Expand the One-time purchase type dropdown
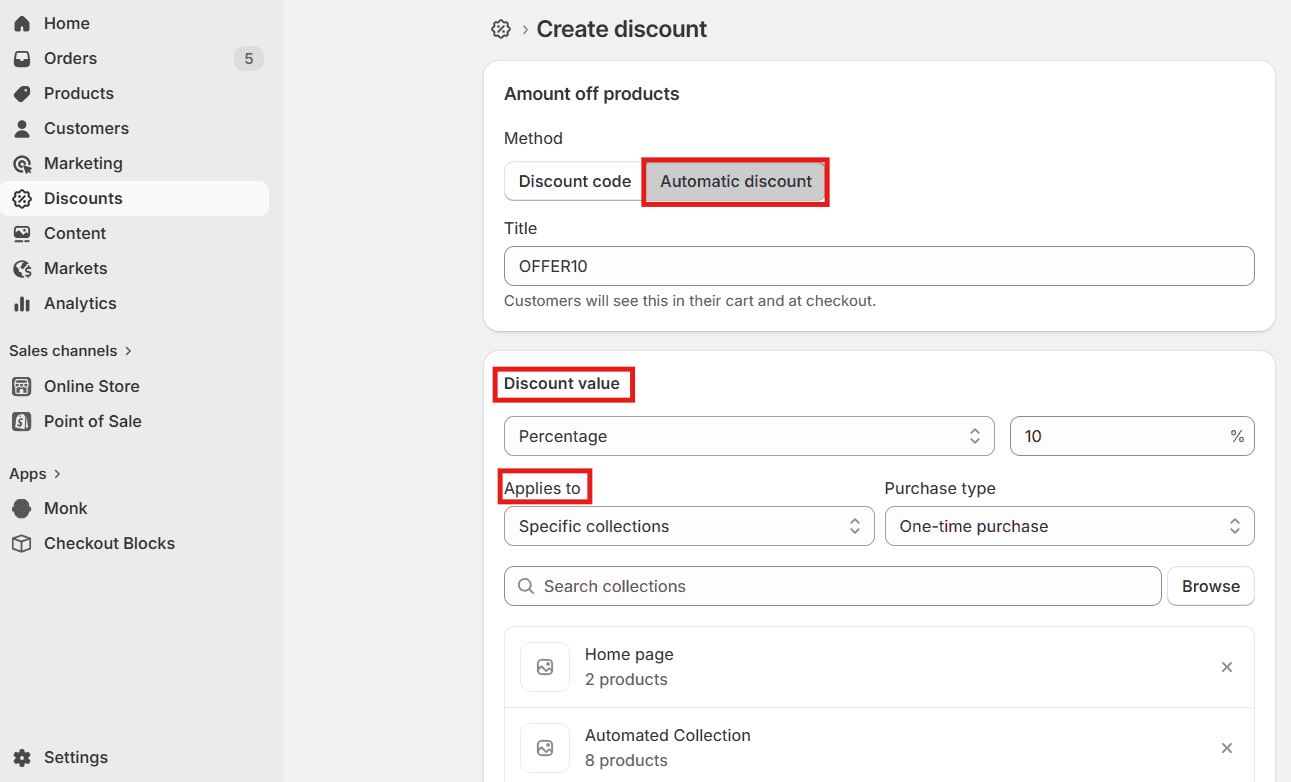The height and width of the screenshot is (782, 1291). tap(1069, 526)
